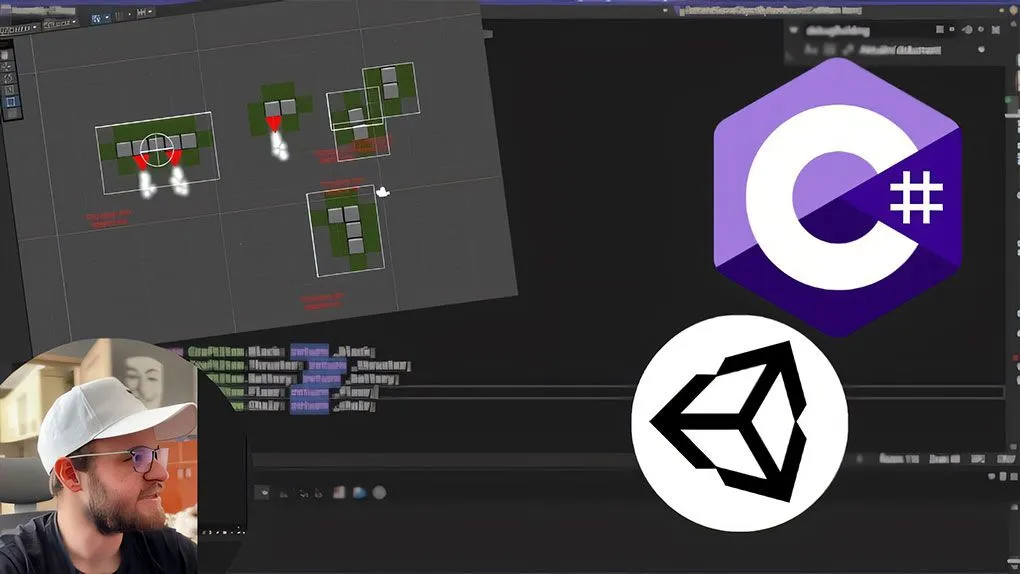Click the blue sphere icon in bottom icon row
Image resolution: width=1020 pixels, height=574 pixels.
click(x=359, y=492)
